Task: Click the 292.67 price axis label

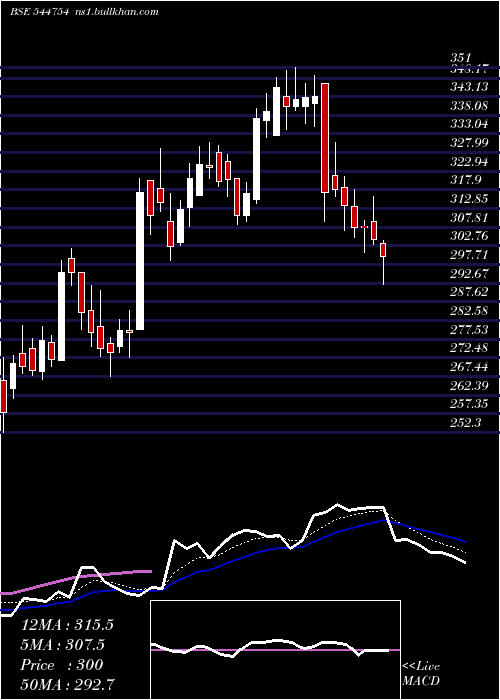Action: click(469, 273)
